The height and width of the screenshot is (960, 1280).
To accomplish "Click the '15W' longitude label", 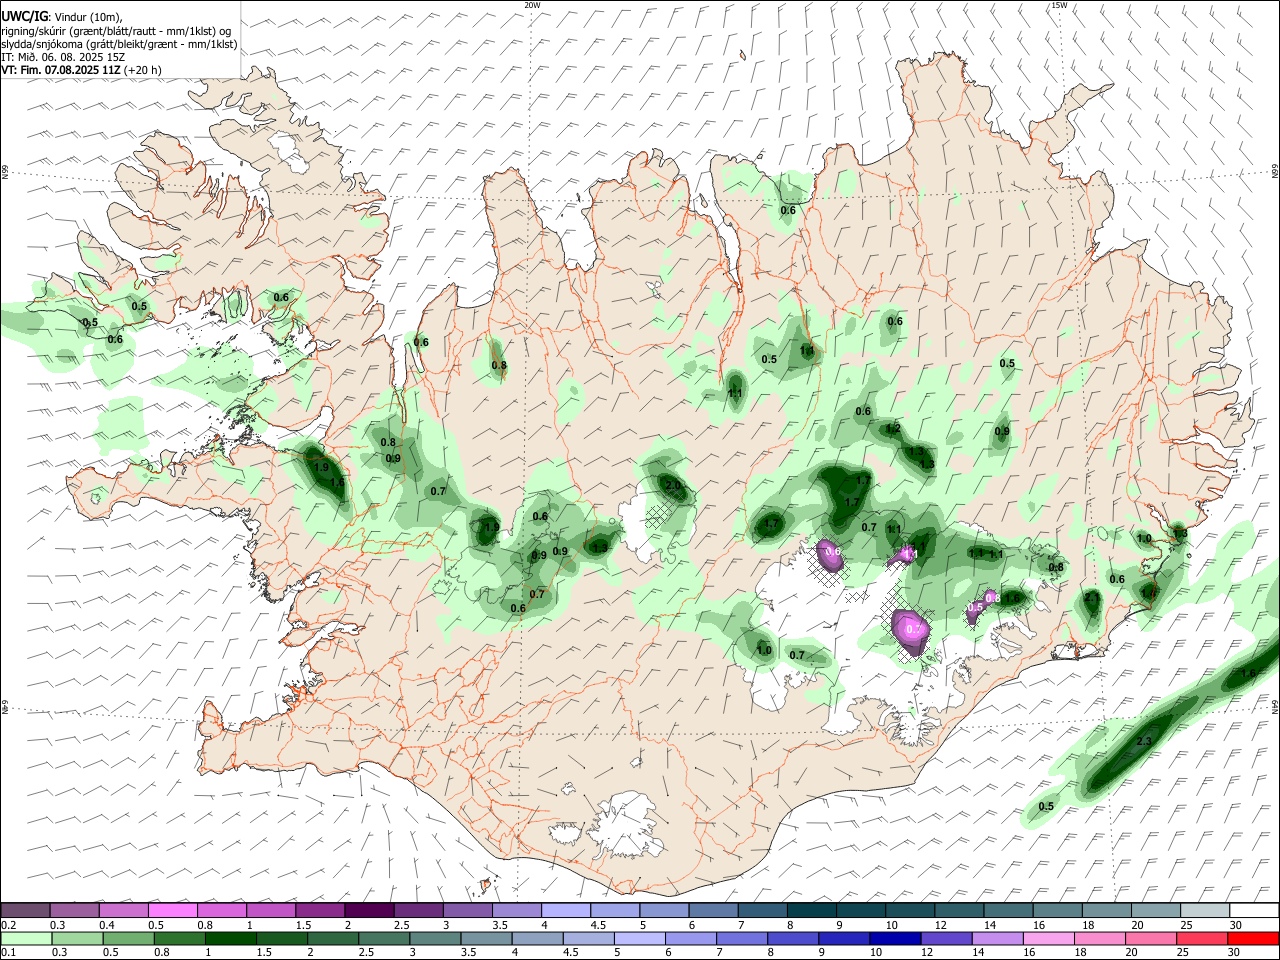I will point(1059,5).
